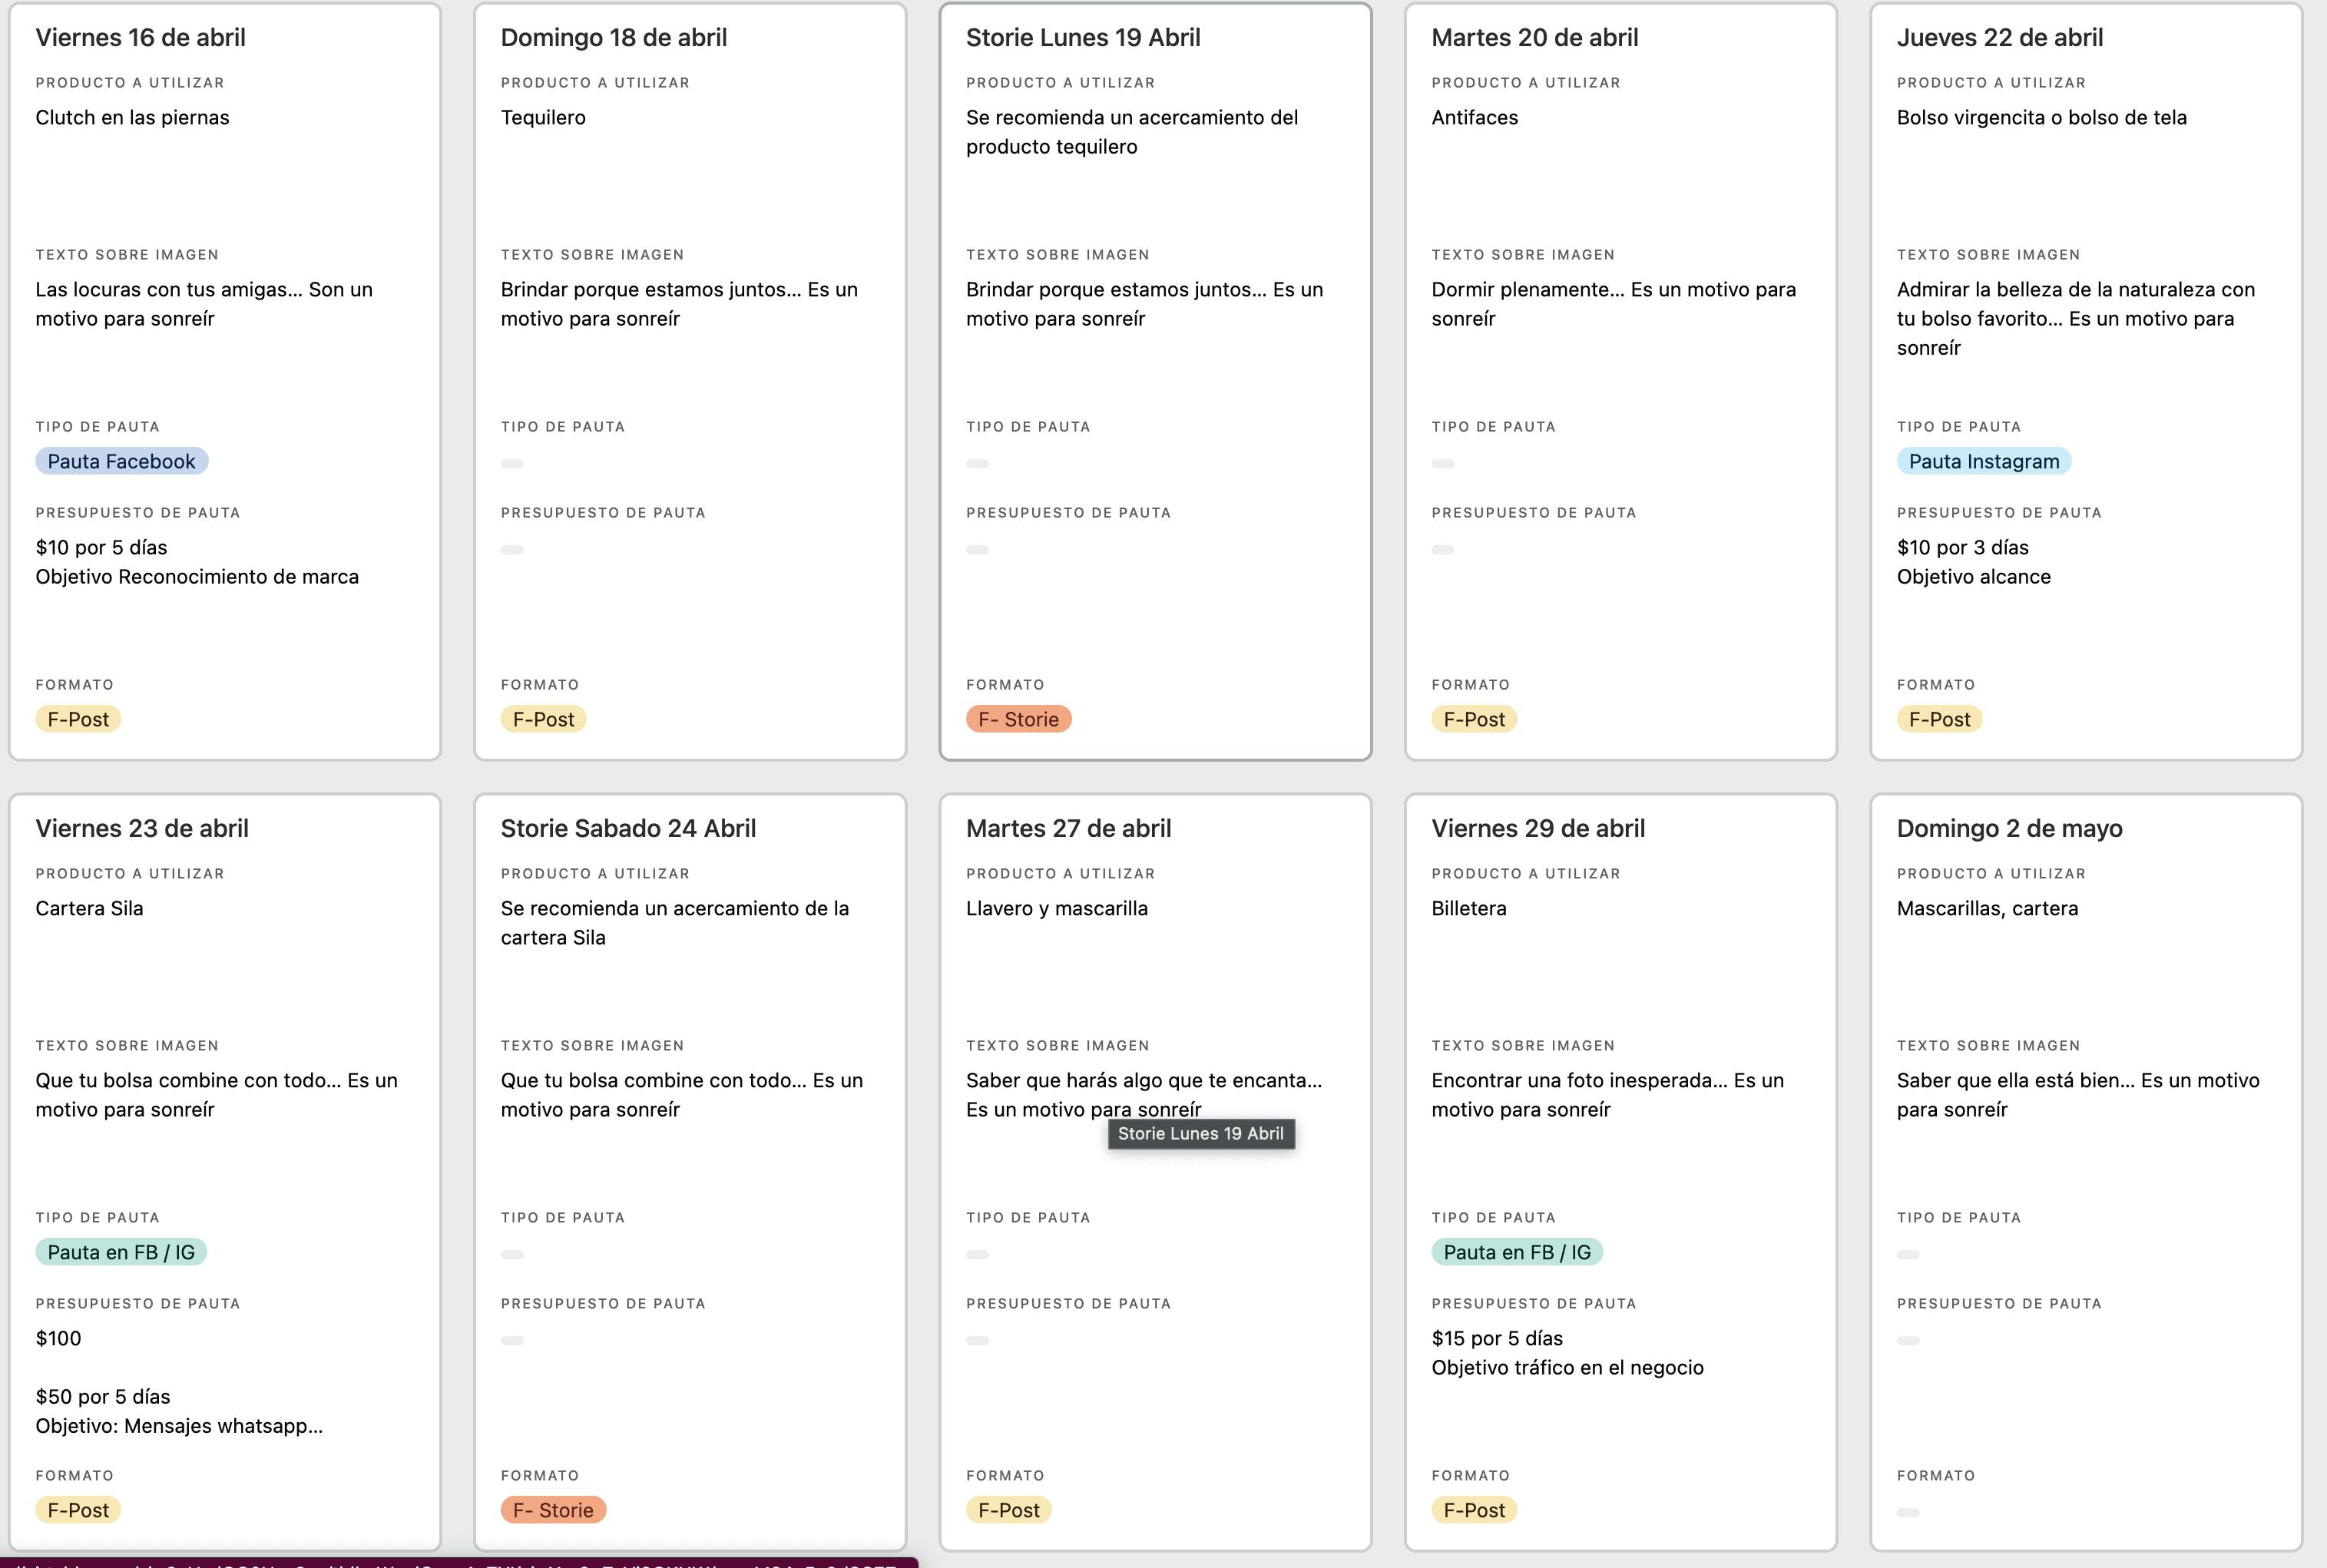
Task: Select the Pauta Instagram tag
Action: 1983,461
